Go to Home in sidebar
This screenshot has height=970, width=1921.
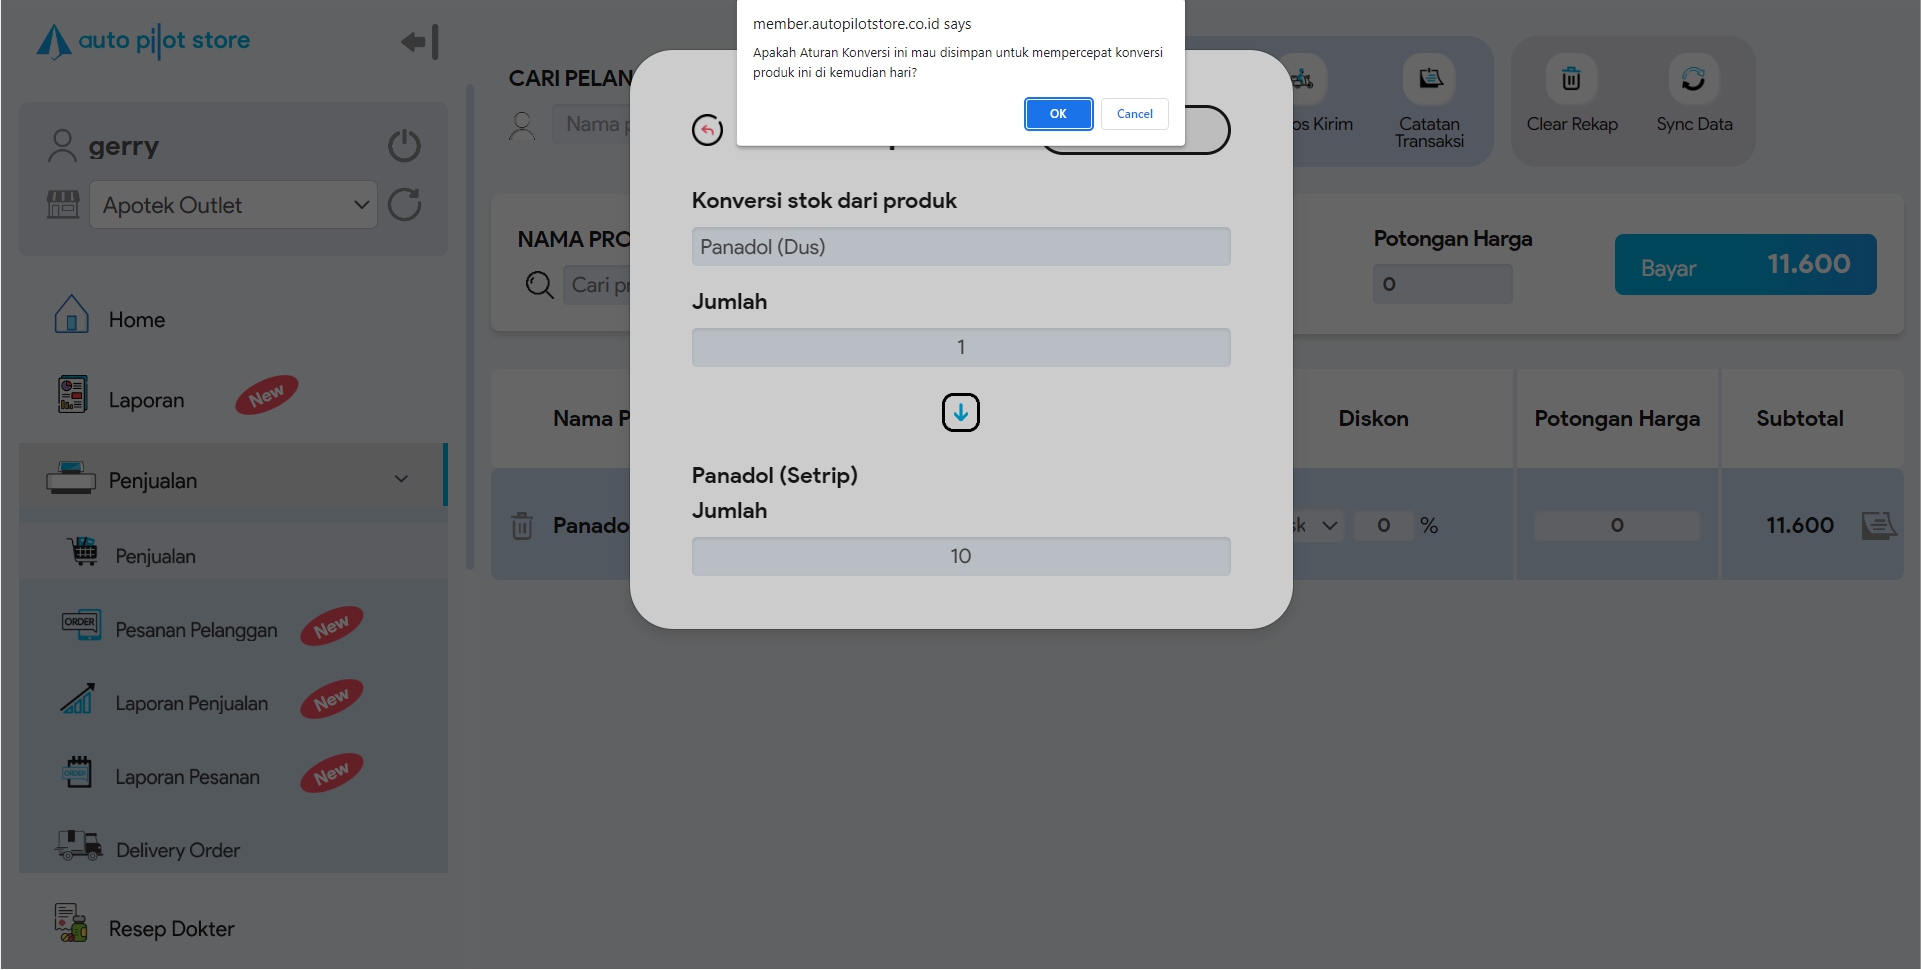tap(136, 320)
